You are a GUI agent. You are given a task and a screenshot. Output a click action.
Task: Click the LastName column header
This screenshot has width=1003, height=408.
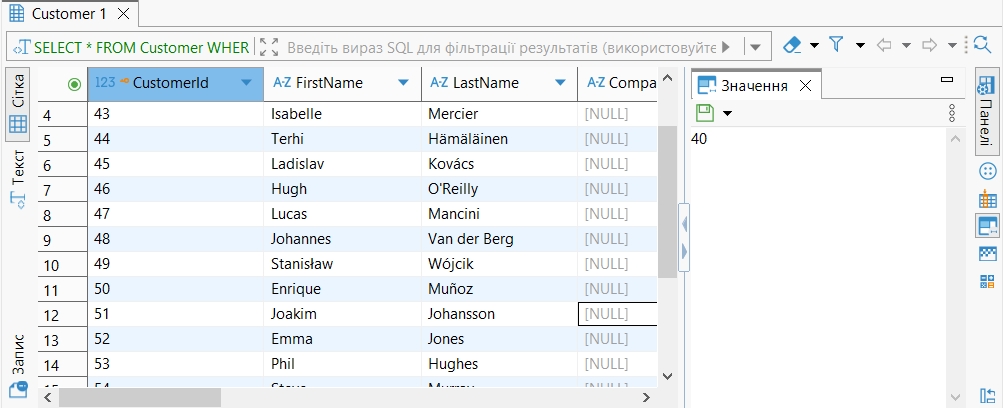pyautogui.click(x=500, y=84)
